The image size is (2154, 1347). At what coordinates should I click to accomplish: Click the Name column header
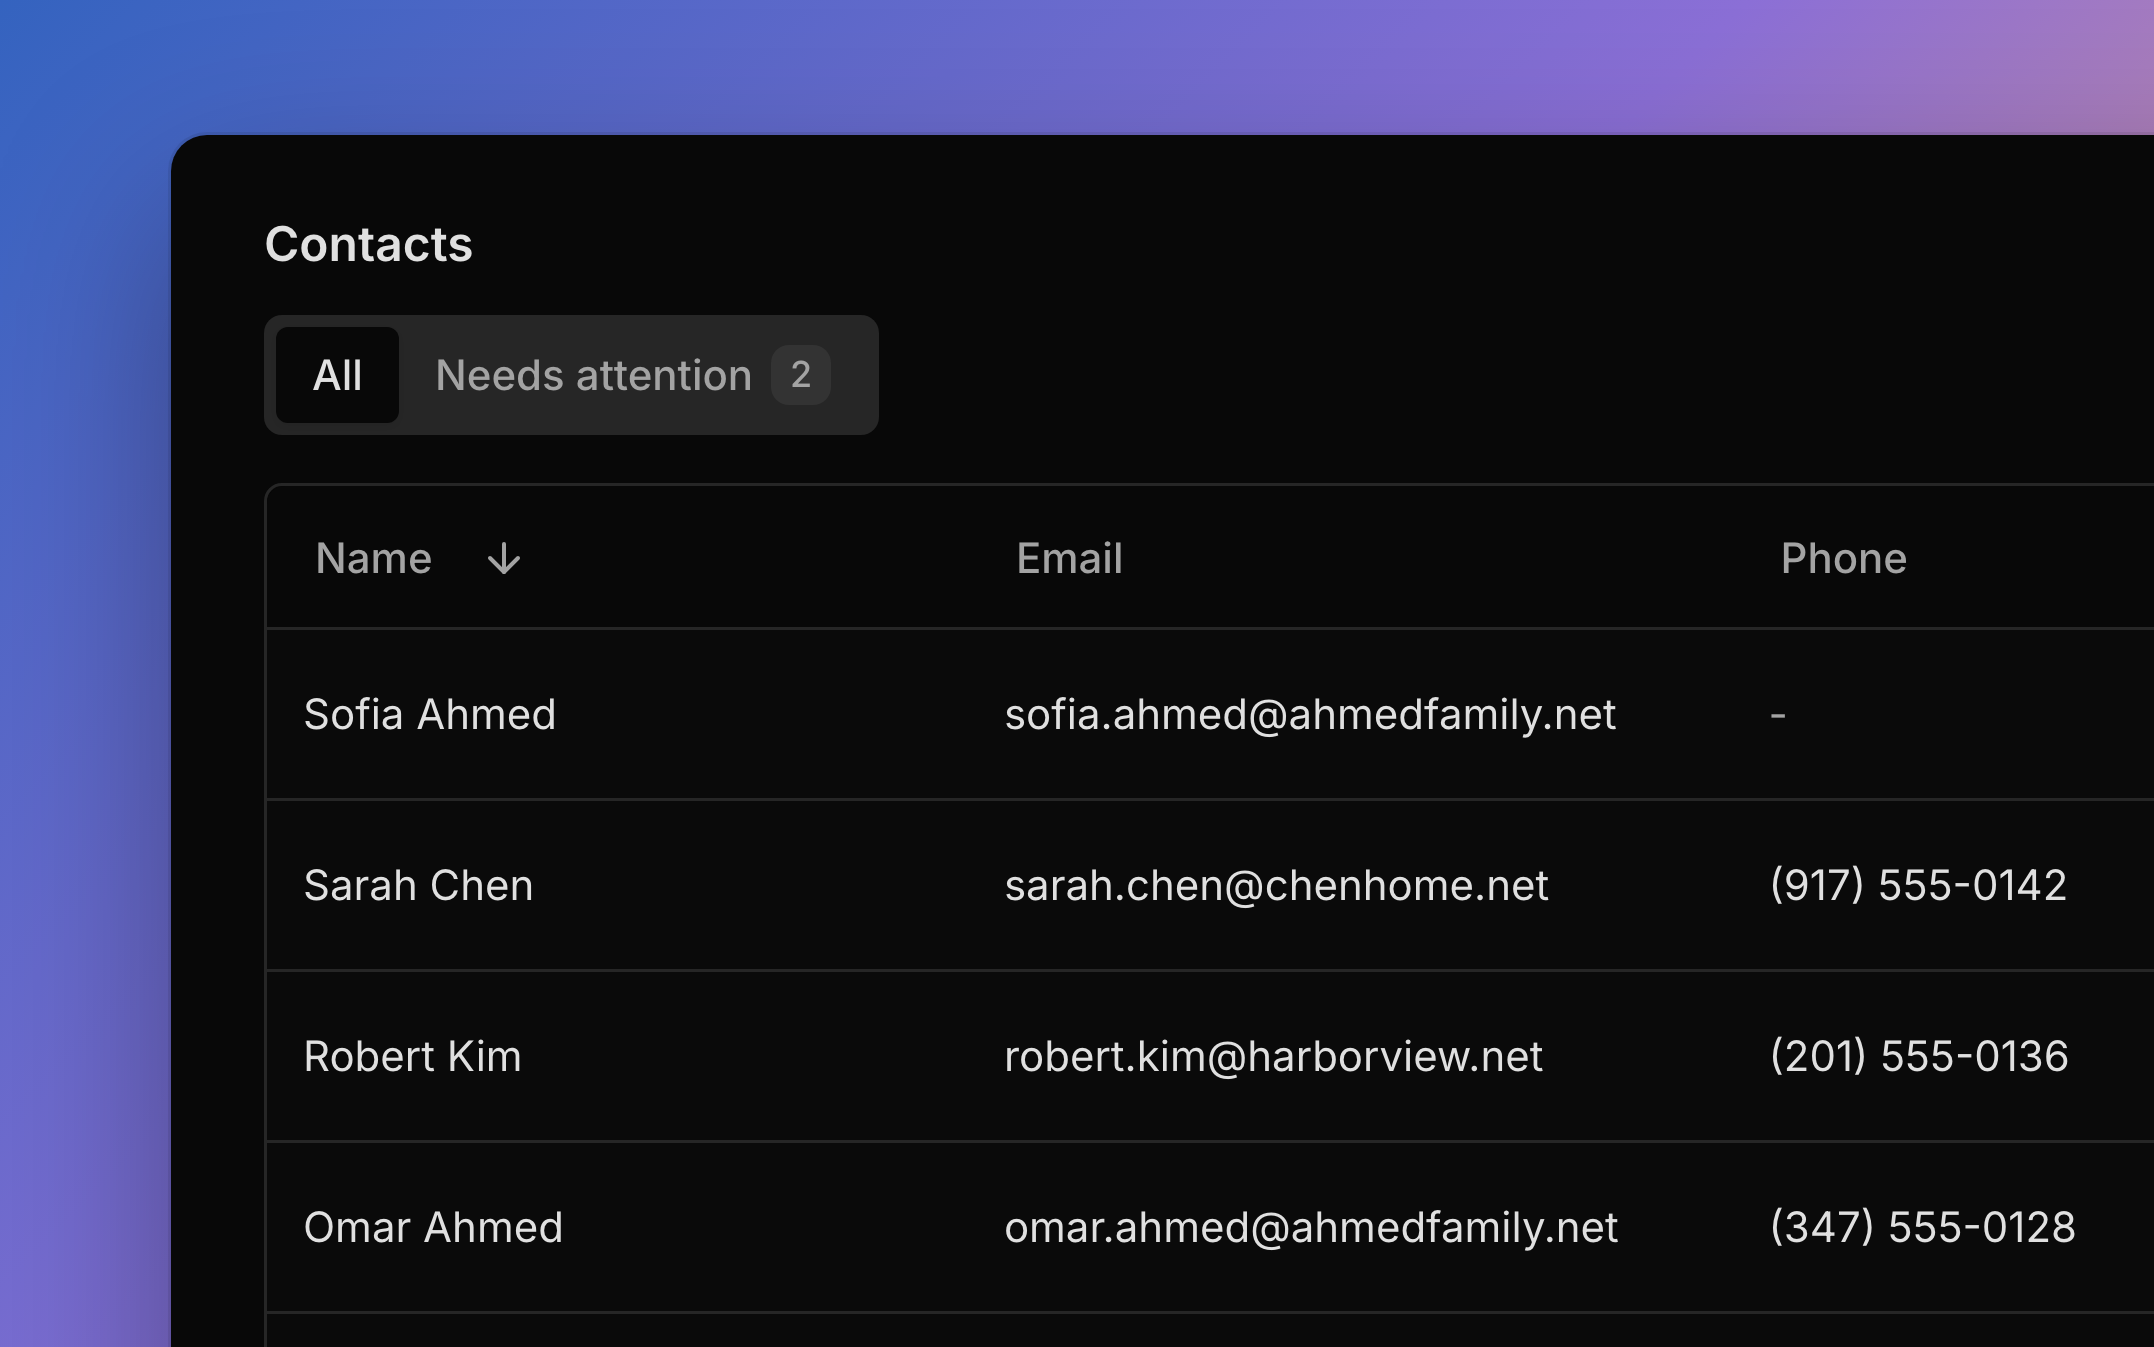[373, 558]
